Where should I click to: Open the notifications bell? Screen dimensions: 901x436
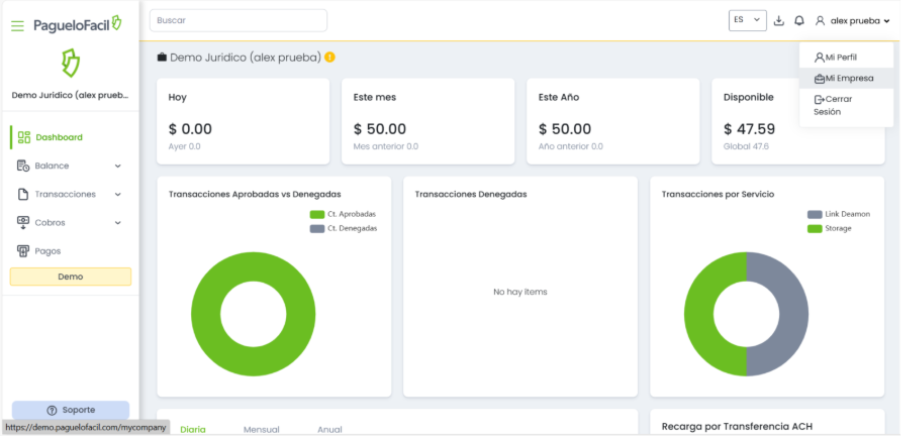tap(799, 20)
